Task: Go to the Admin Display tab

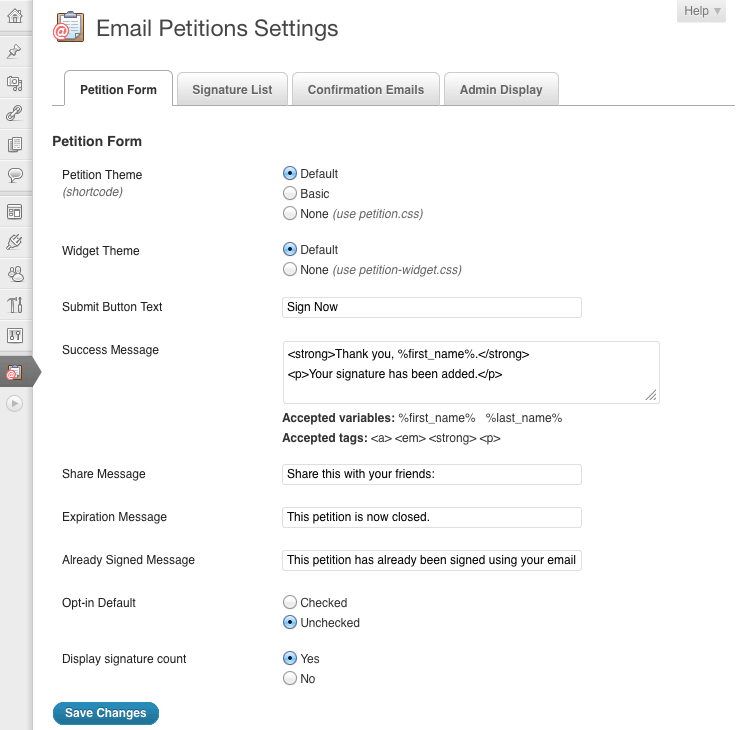Action: point(501,89)
